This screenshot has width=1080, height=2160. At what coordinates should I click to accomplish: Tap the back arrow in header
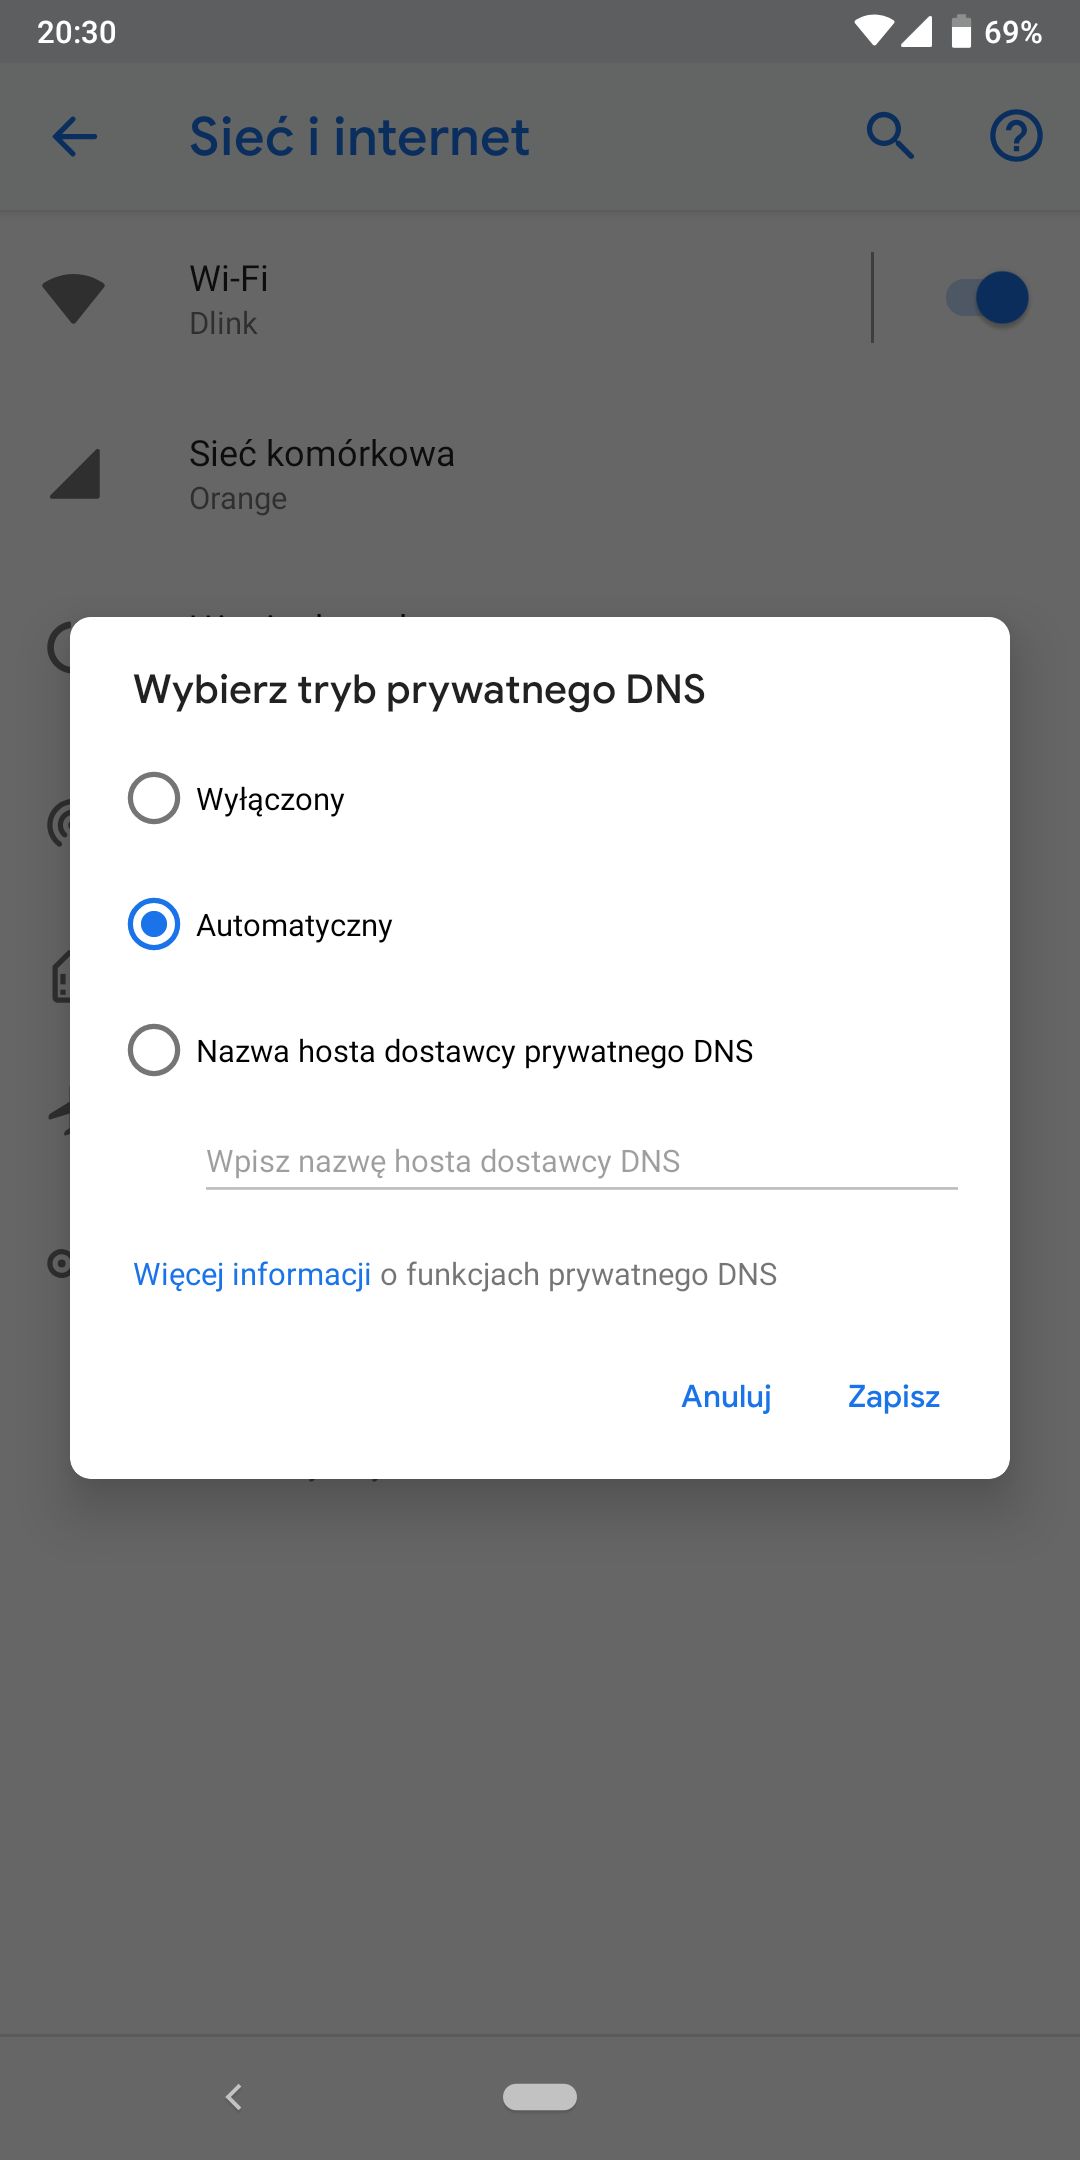pyautogui.click(x=74, y=136)
